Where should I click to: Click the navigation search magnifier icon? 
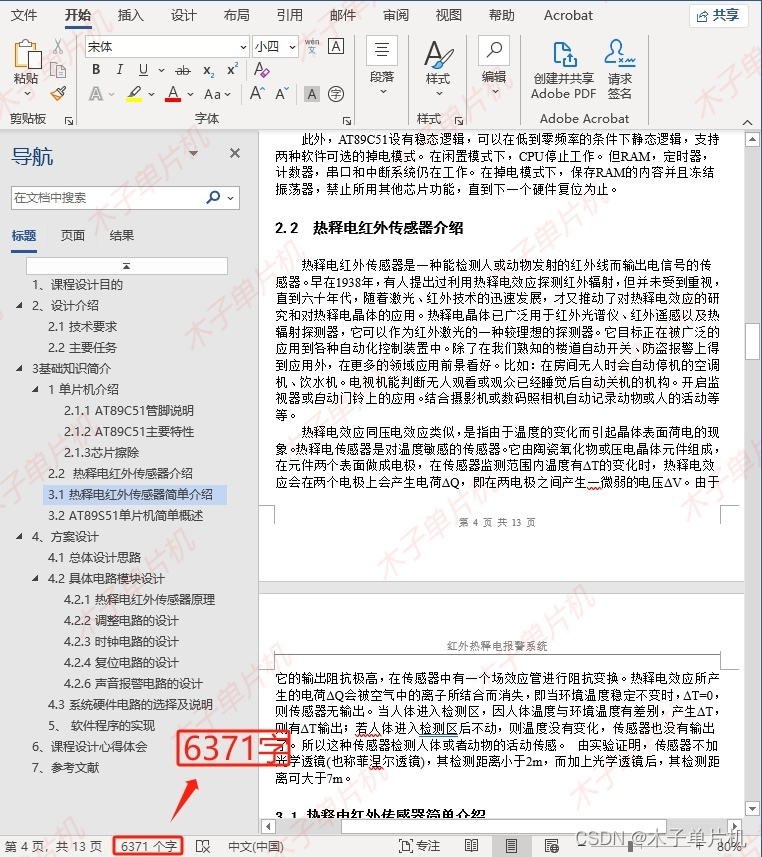(213, 197)
